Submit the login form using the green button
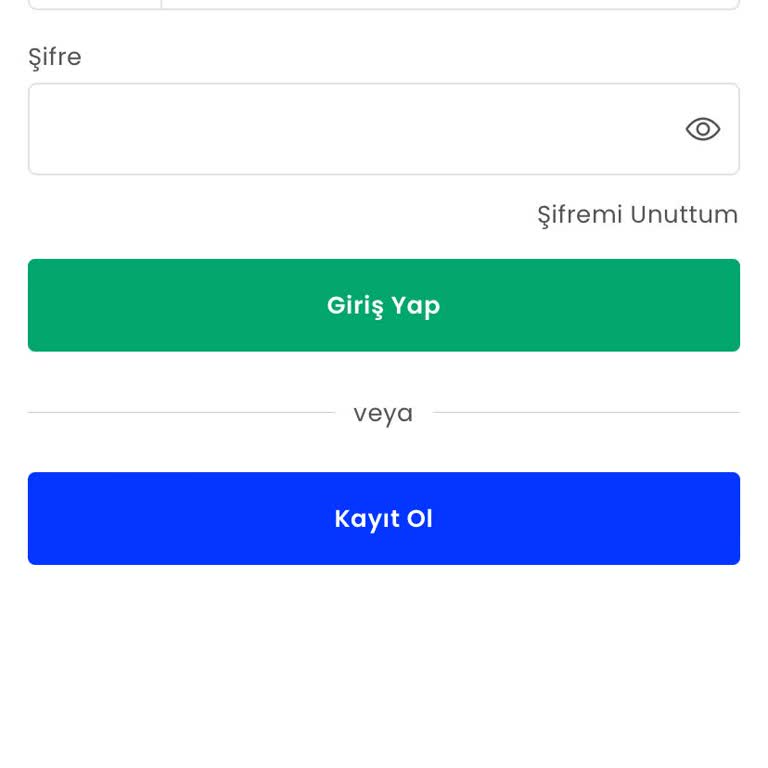 [384, 305]
